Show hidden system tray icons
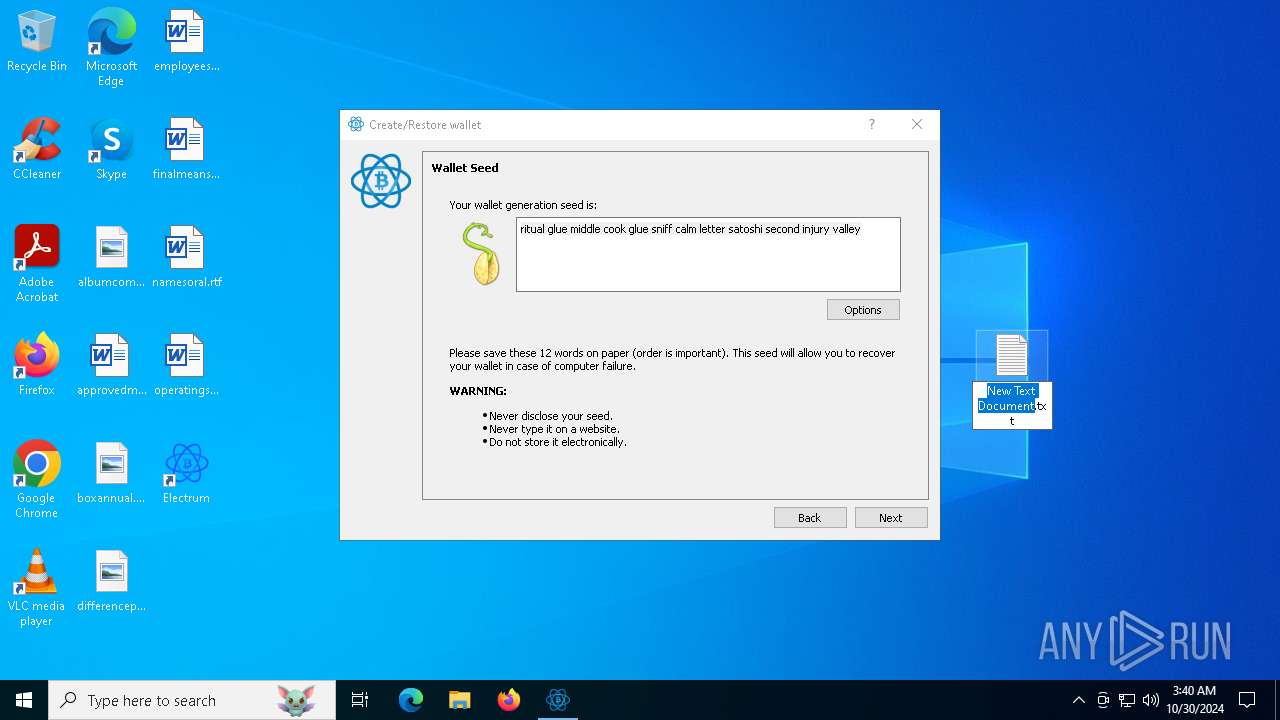 coord(1078,700)
